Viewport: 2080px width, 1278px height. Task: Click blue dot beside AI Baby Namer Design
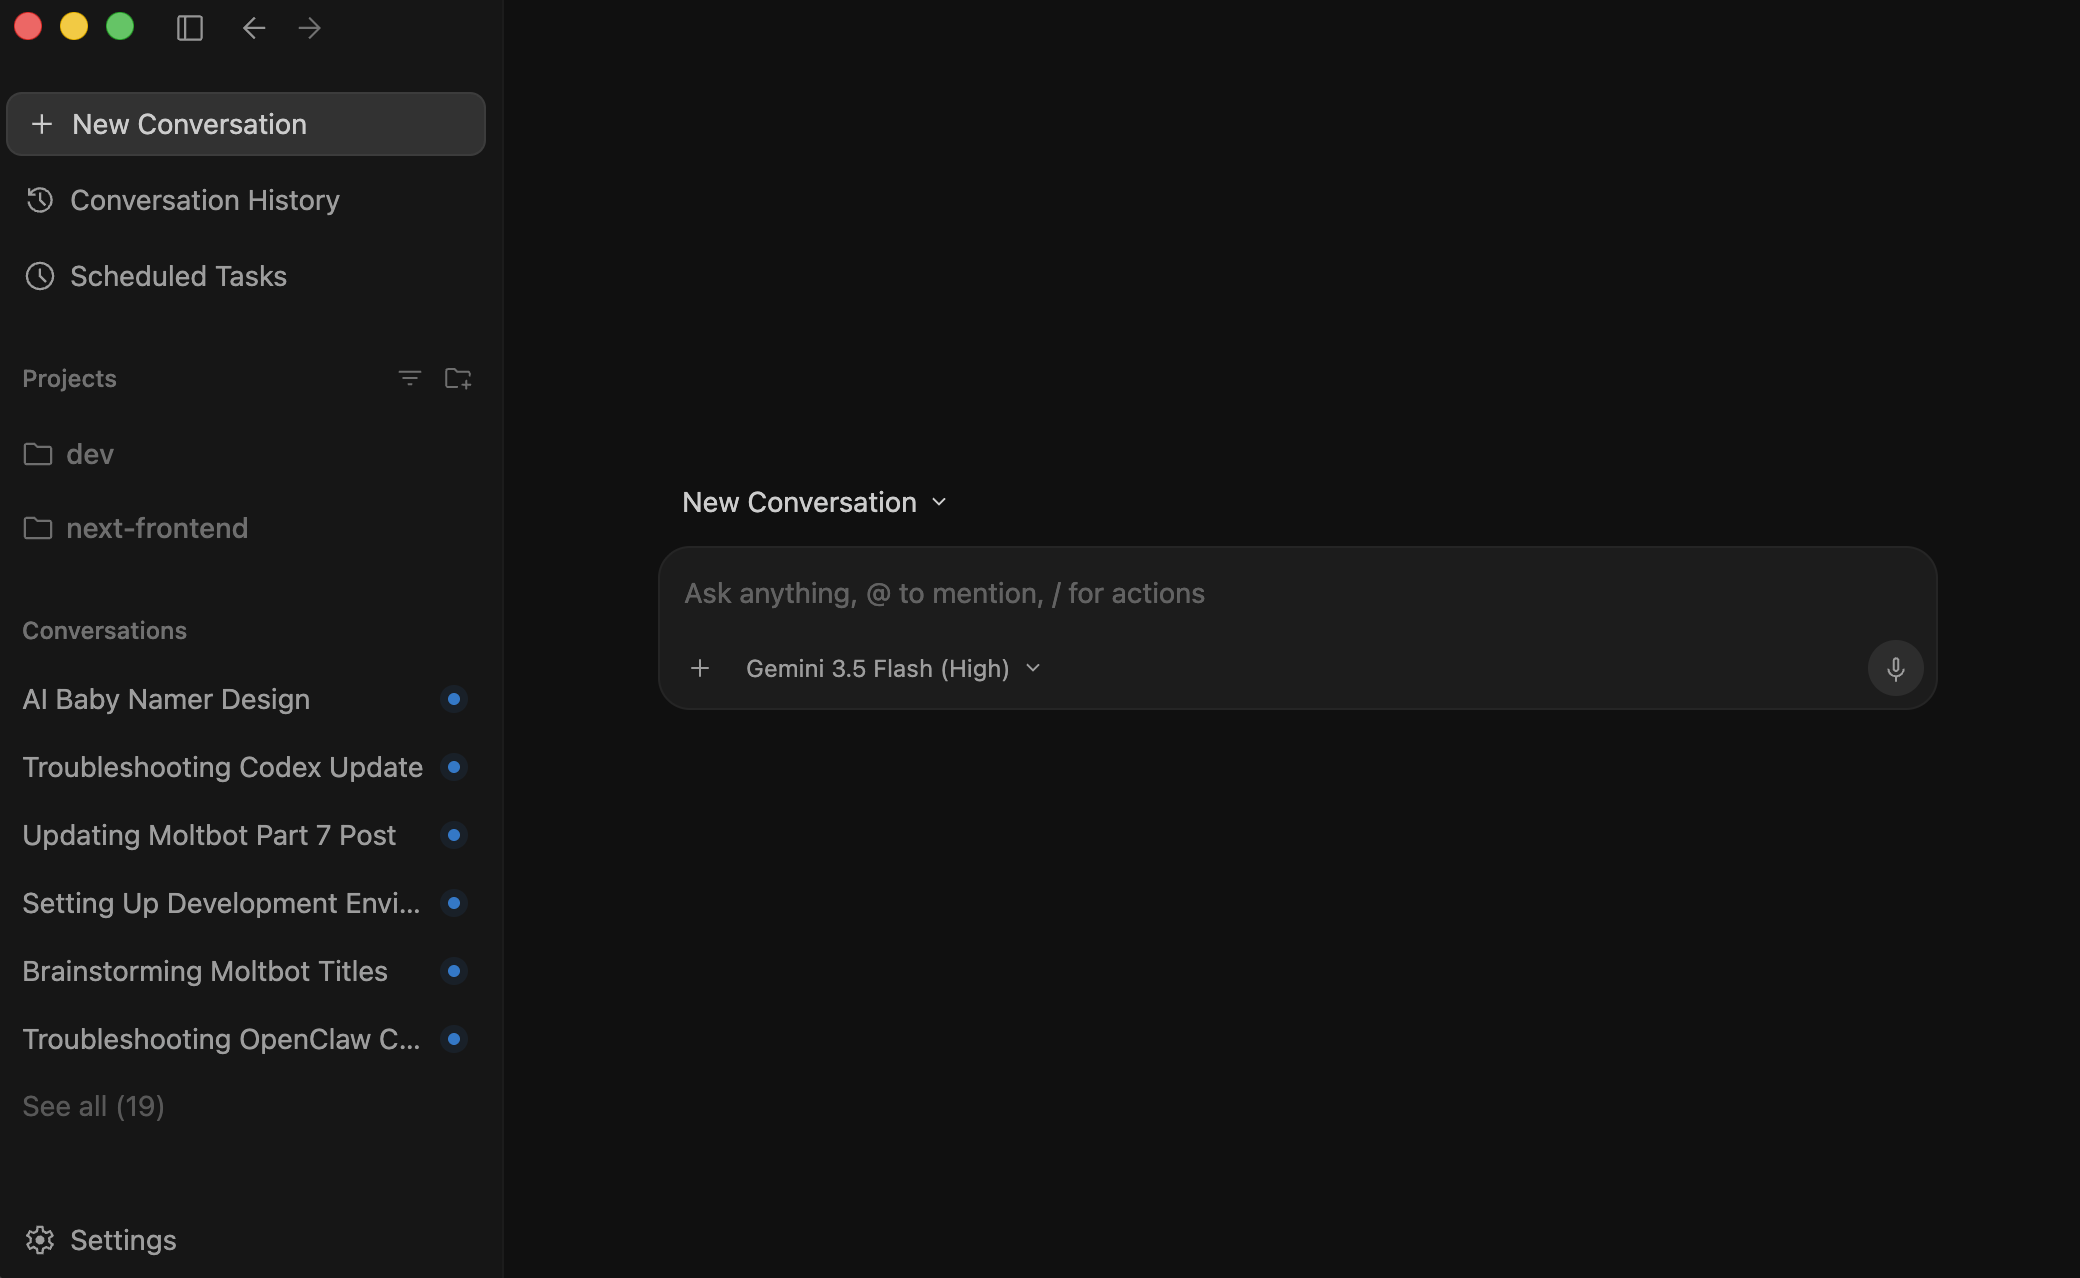point(454,699)
